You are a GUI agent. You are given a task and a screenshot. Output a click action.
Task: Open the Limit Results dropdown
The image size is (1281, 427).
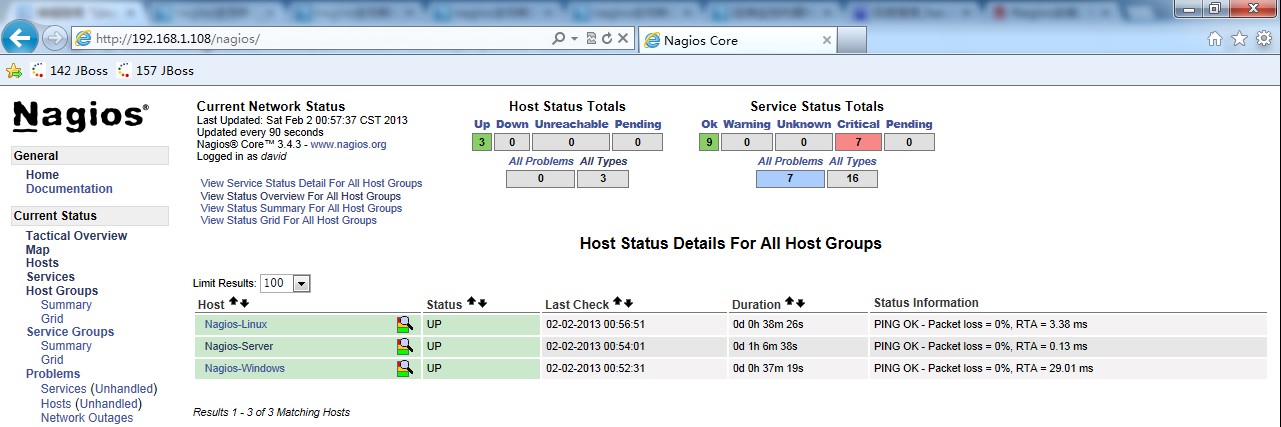click(301, 284)
